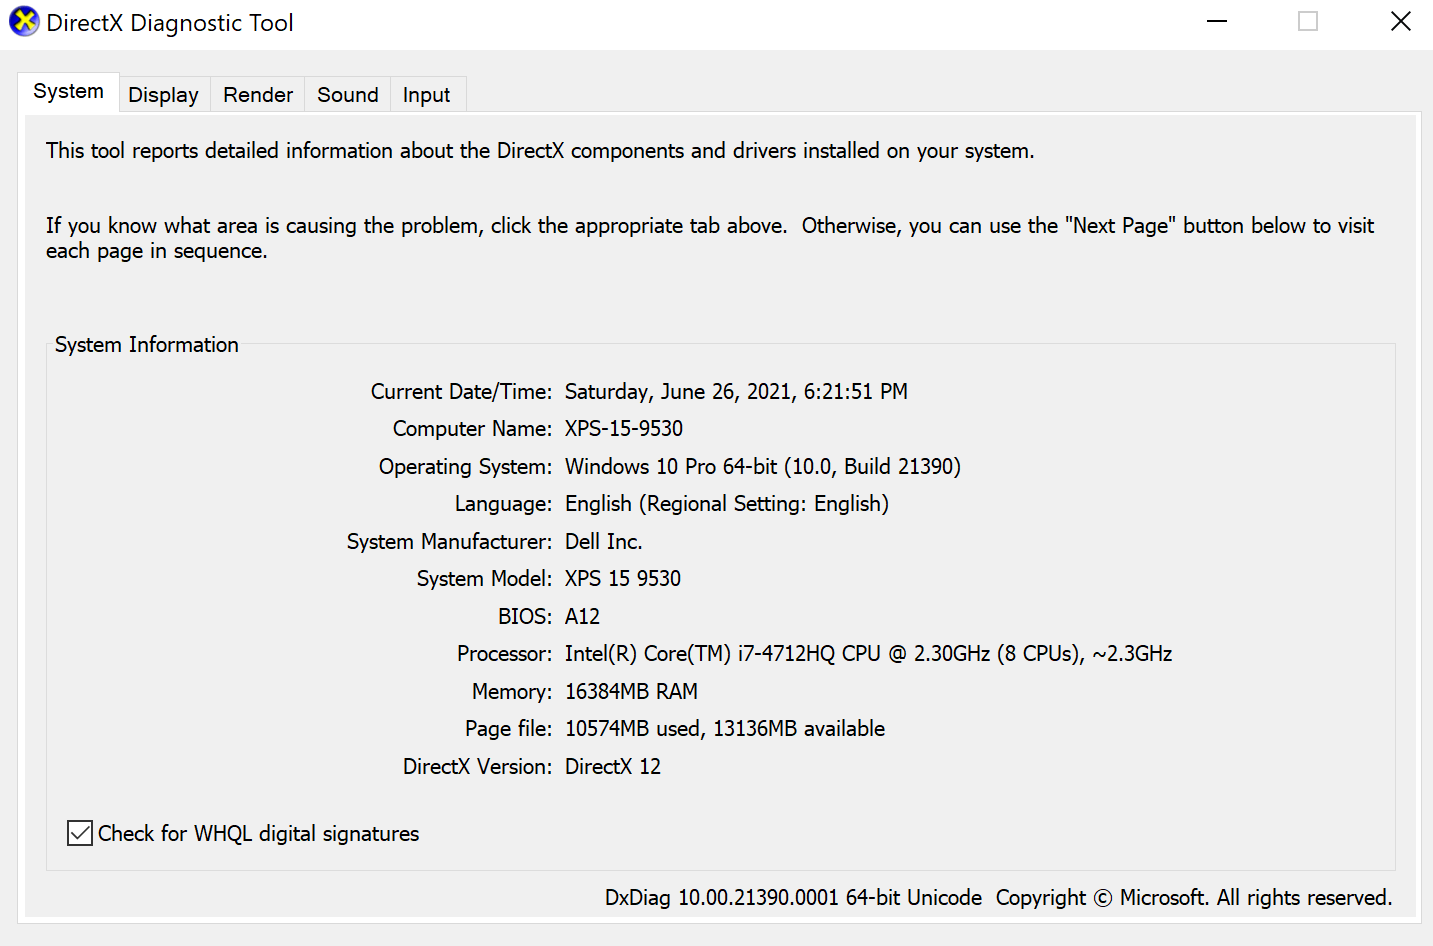The image size is (1433, 946).
Task: Click the DxDiag version copyright text
Action: point(998,898)
